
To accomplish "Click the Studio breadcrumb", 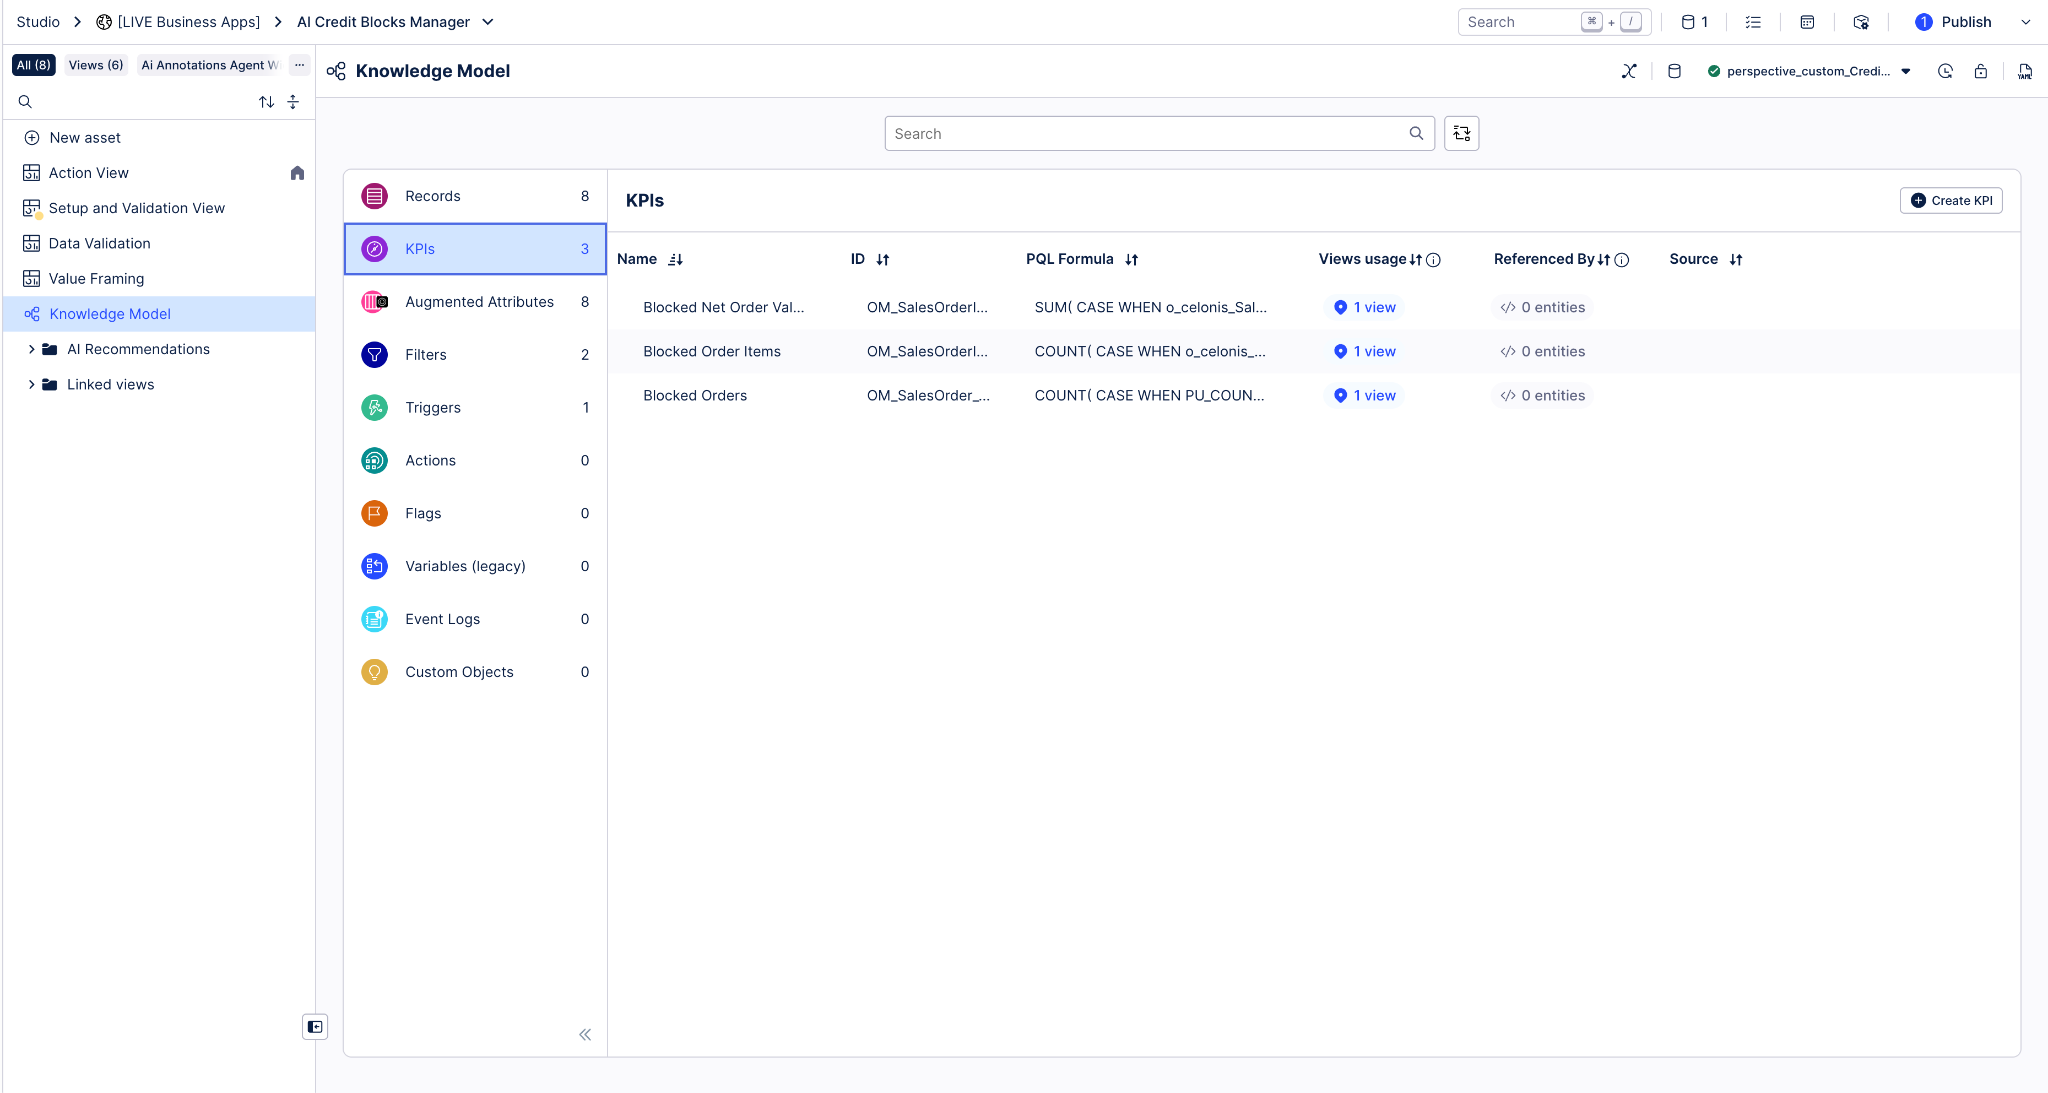I will [38, 22].
